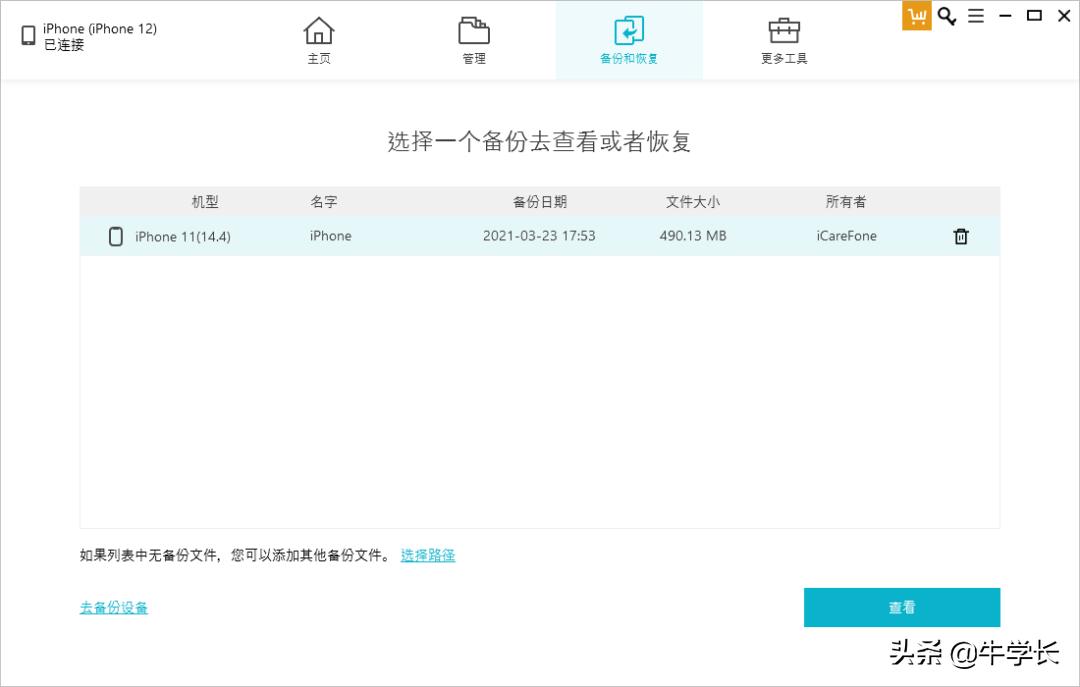Click the 备份日期 column header
This screenshot has width=1080, height=687.
pos(539,201)
